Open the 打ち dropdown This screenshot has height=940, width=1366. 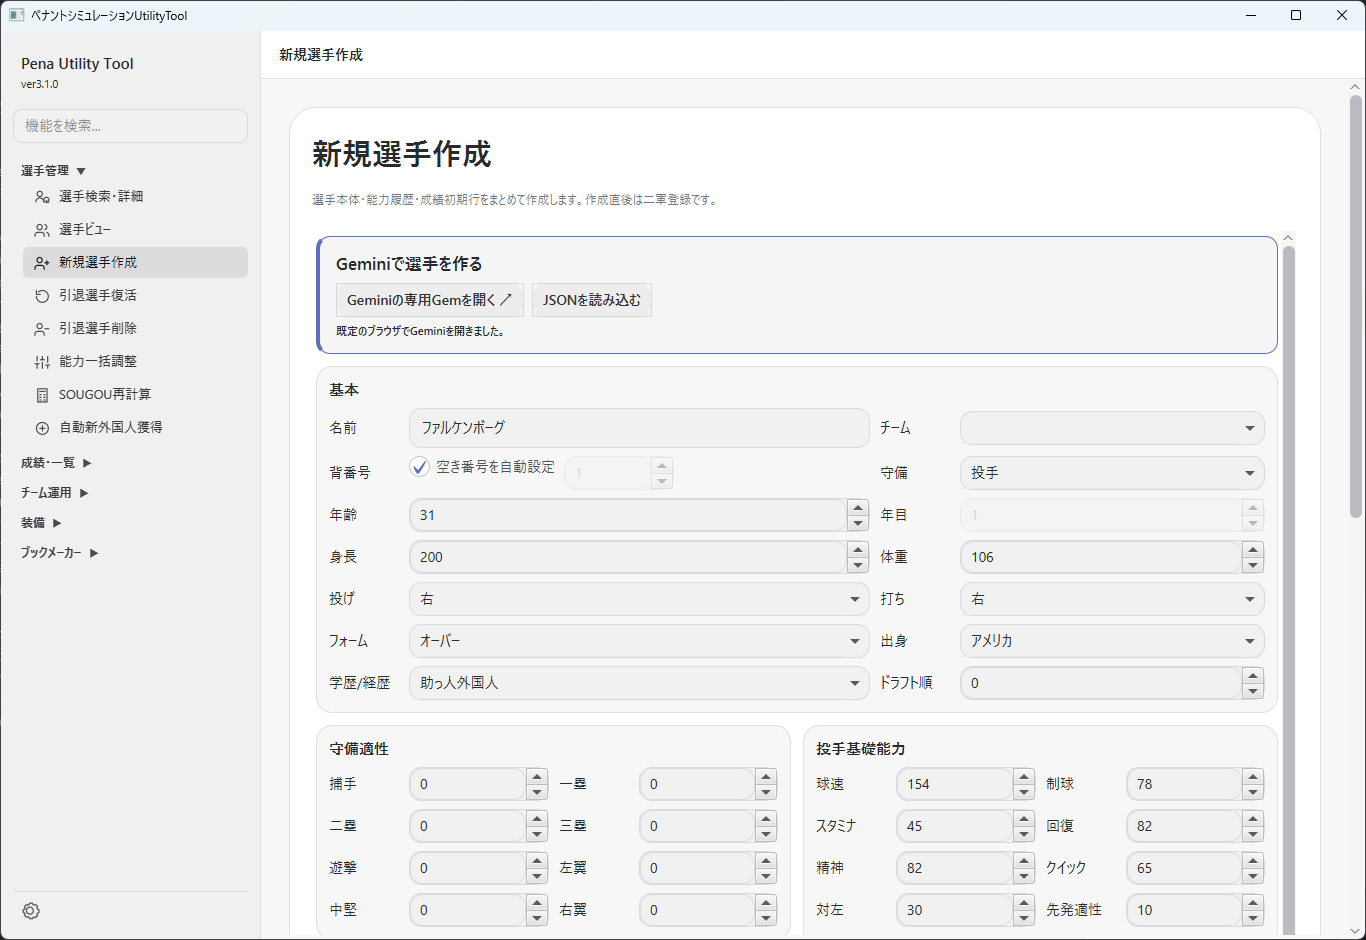(1112, 599)
